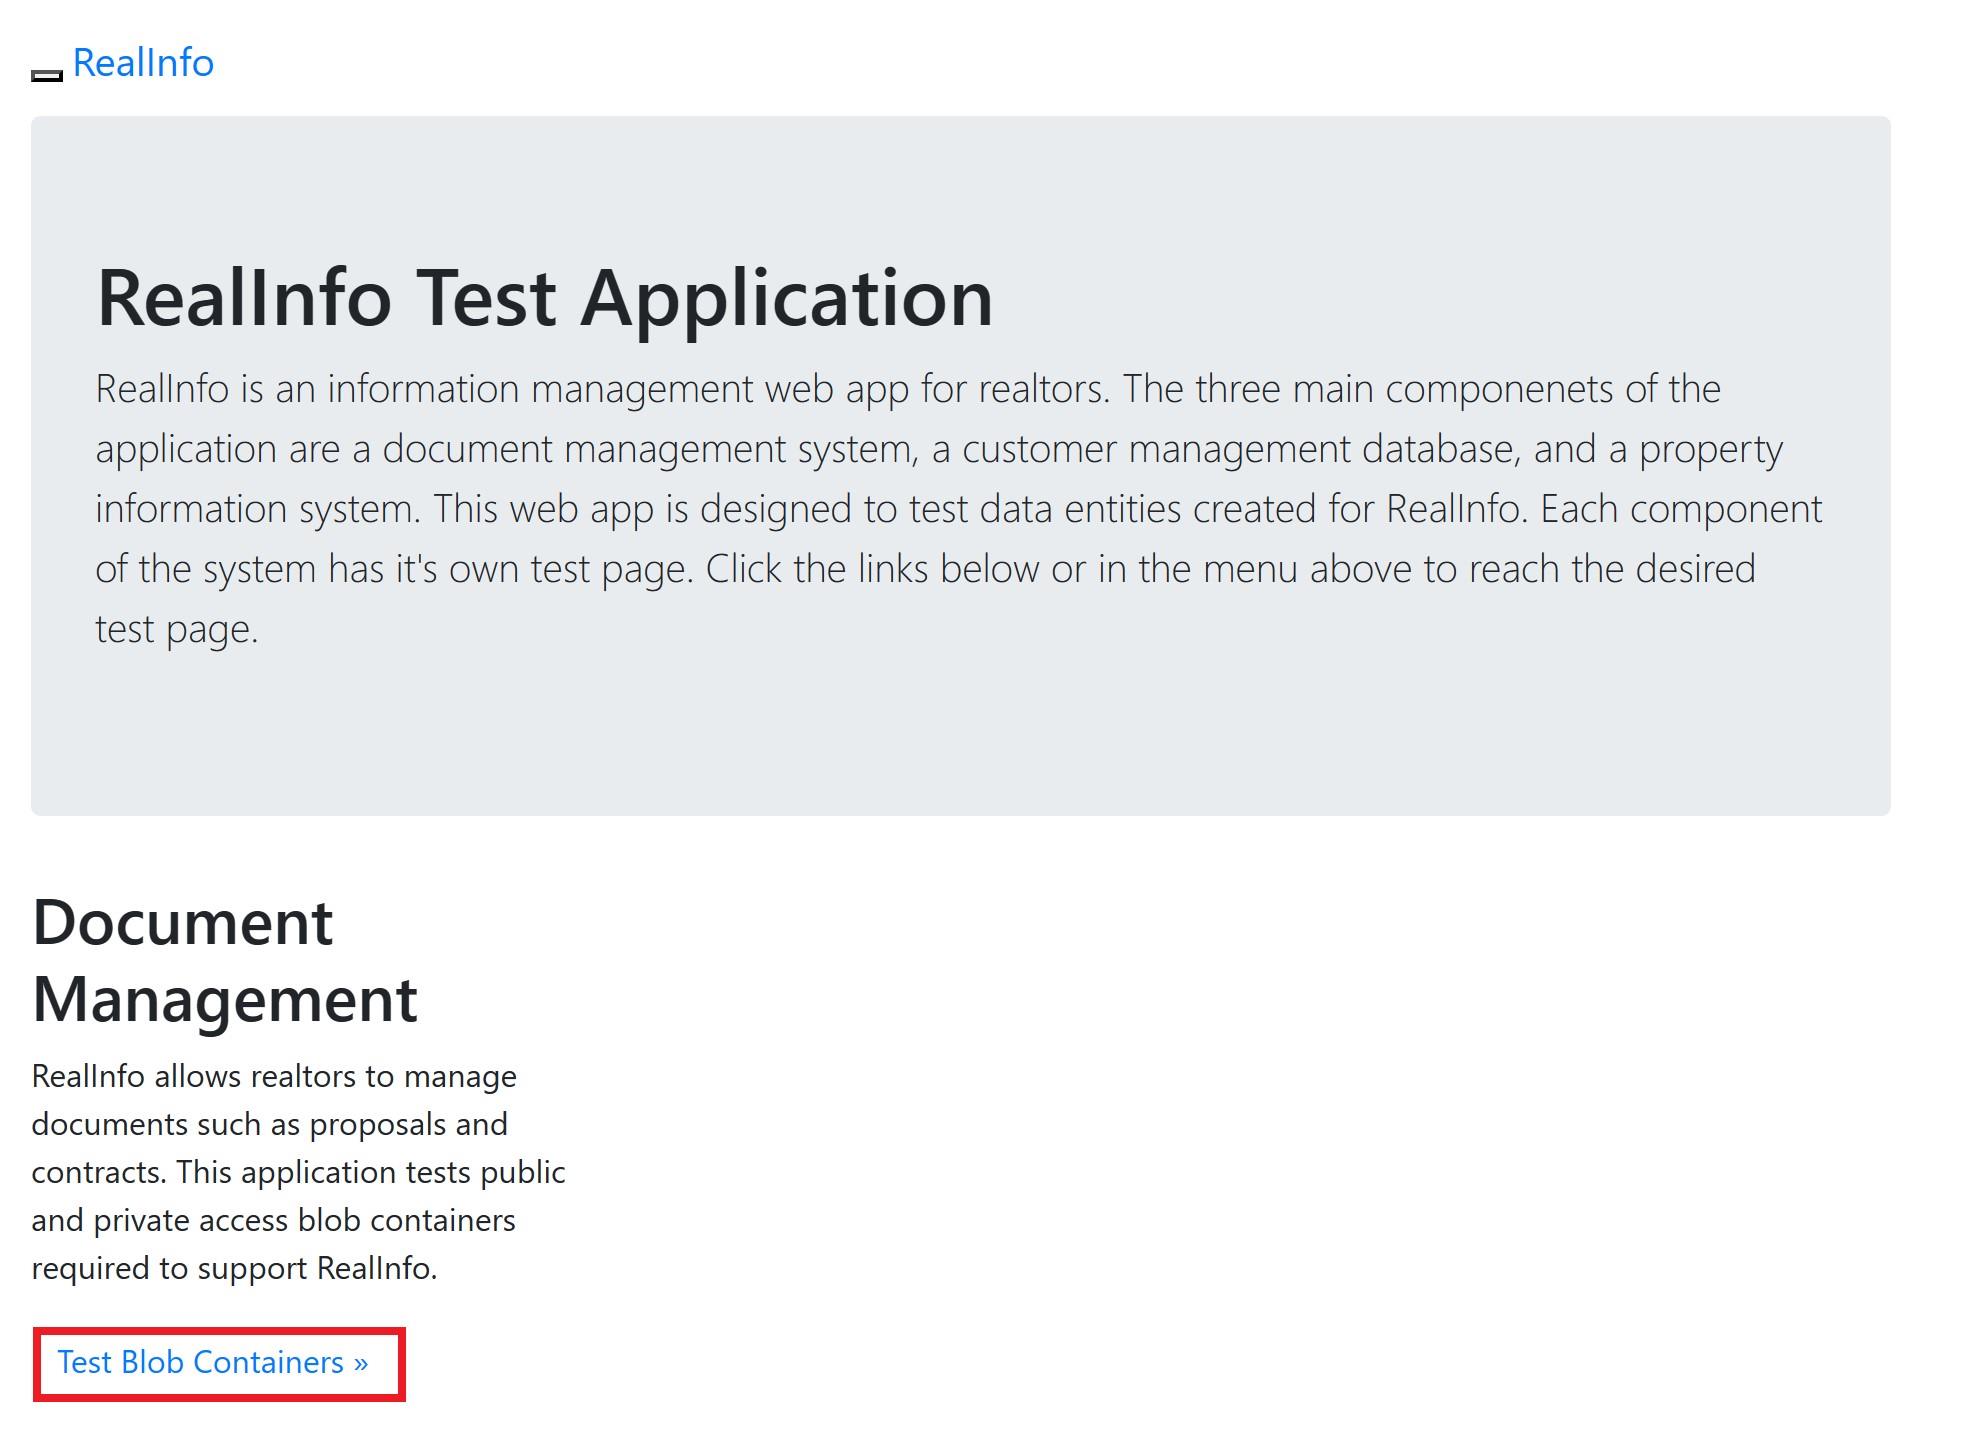Open the Test Blob Containers link
This screenshot has width=1970, height=1434.
coord(212,1363)
